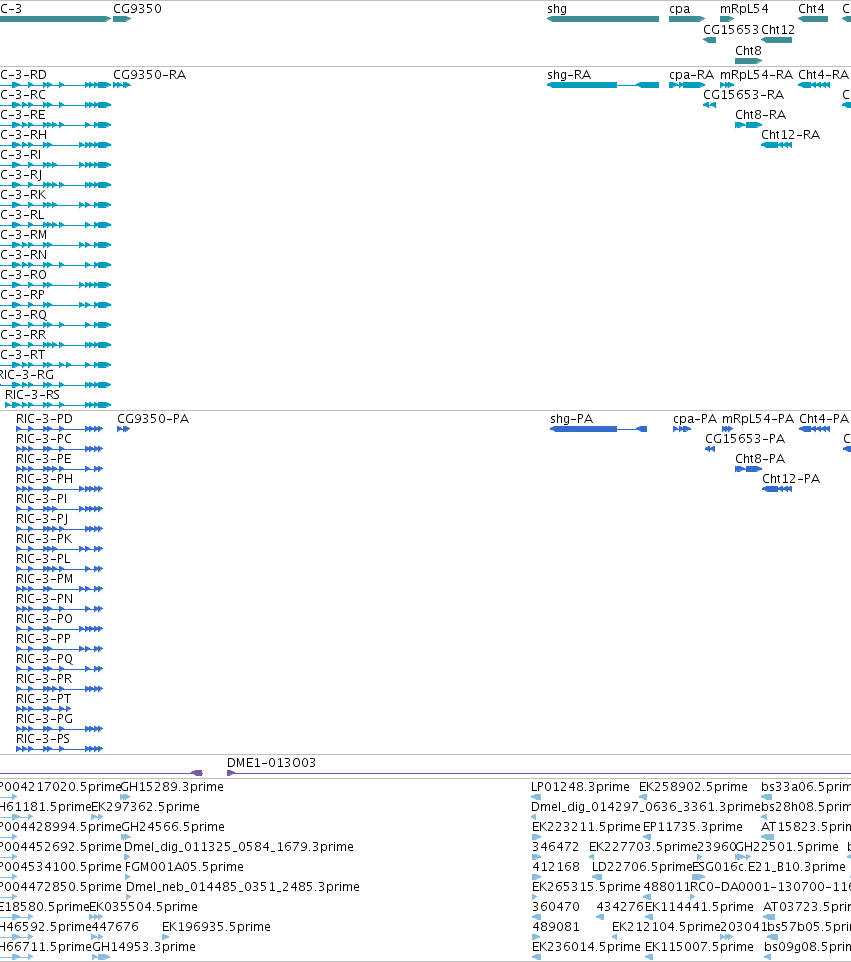Click the RIC-3-PD protein label
This screenshot has width=851, height=962.
click(x=44, y=418)
